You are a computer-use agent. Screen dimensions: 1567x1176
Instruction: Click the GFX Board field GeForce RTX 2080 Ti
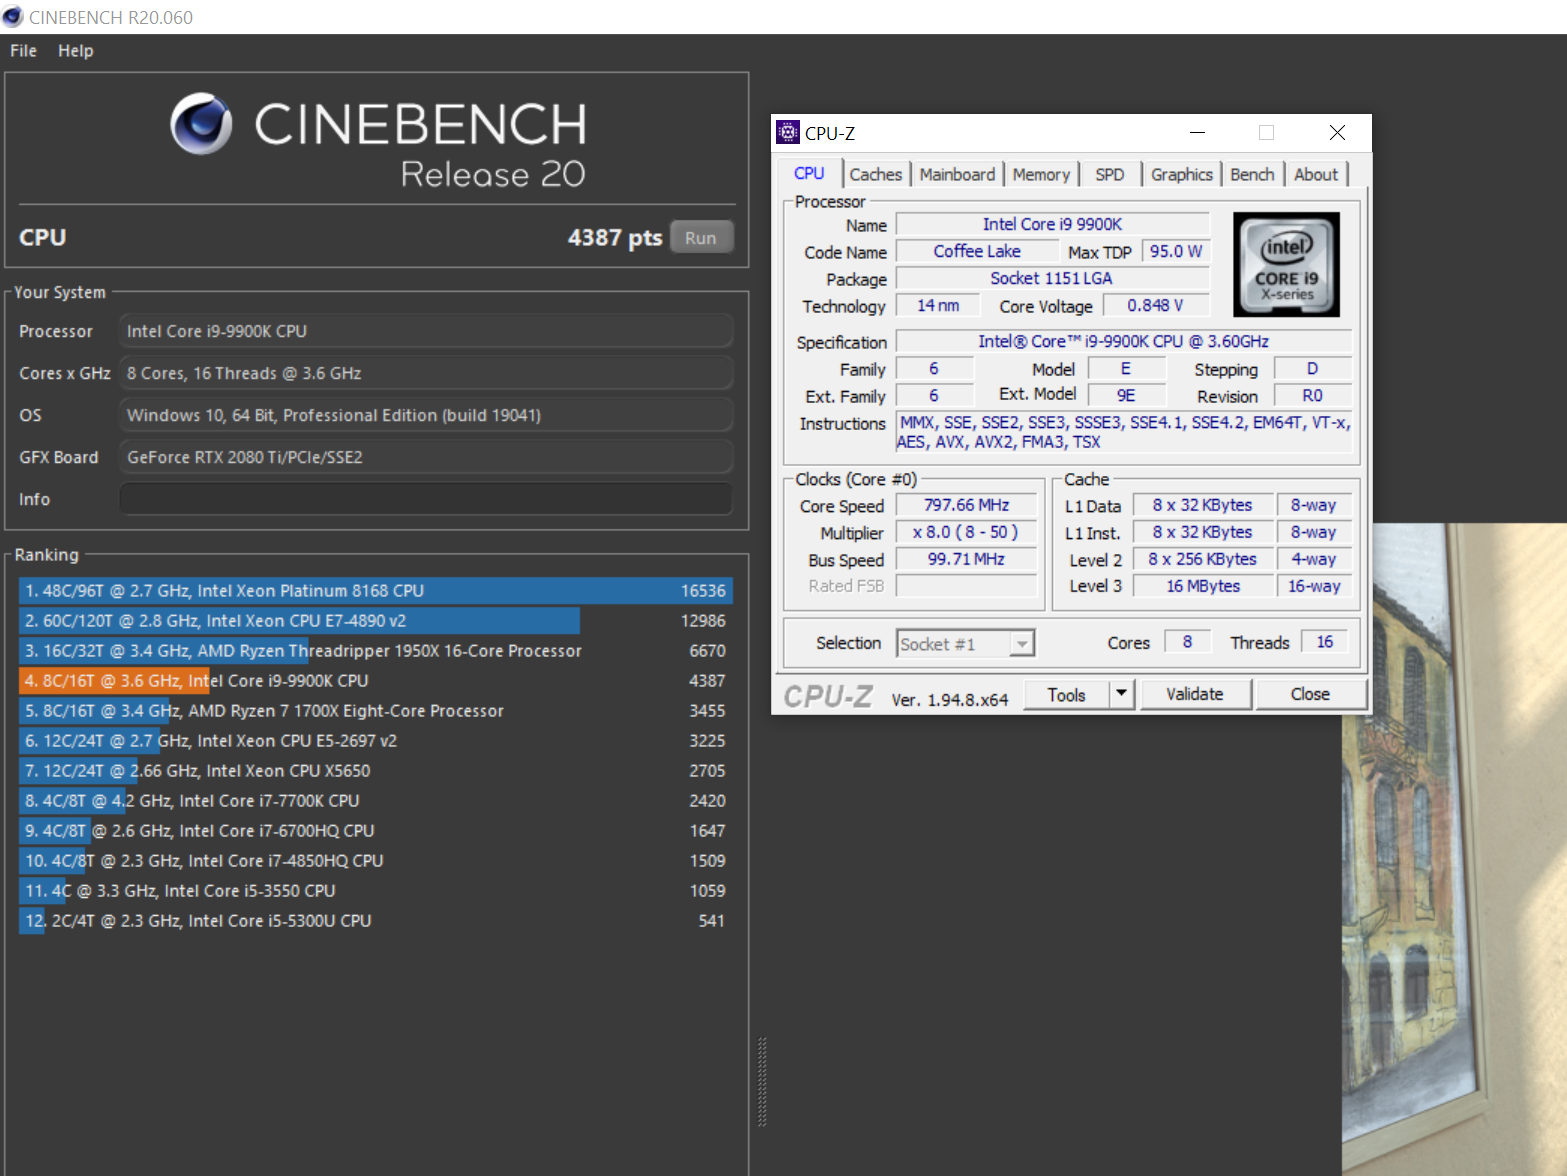(x=426, y=457)
